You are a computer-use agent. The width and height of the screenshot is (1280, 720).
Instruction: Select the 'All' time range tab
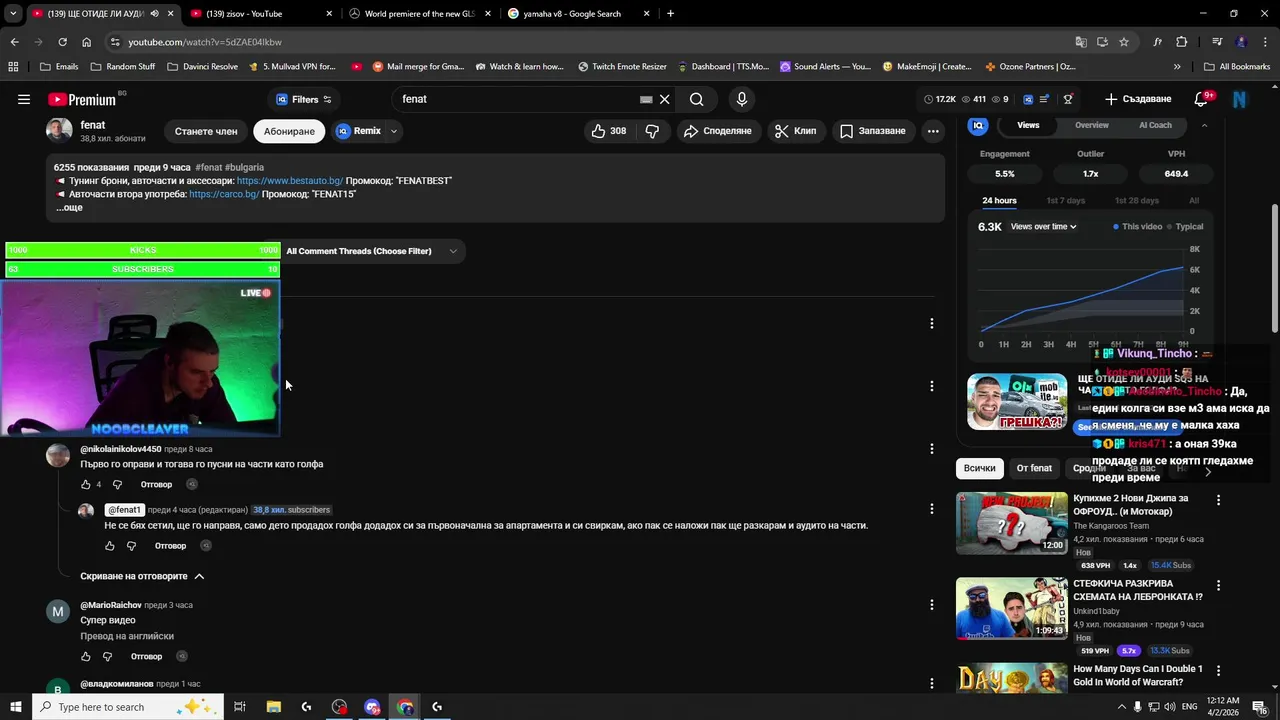click(x=1194, y=201)
